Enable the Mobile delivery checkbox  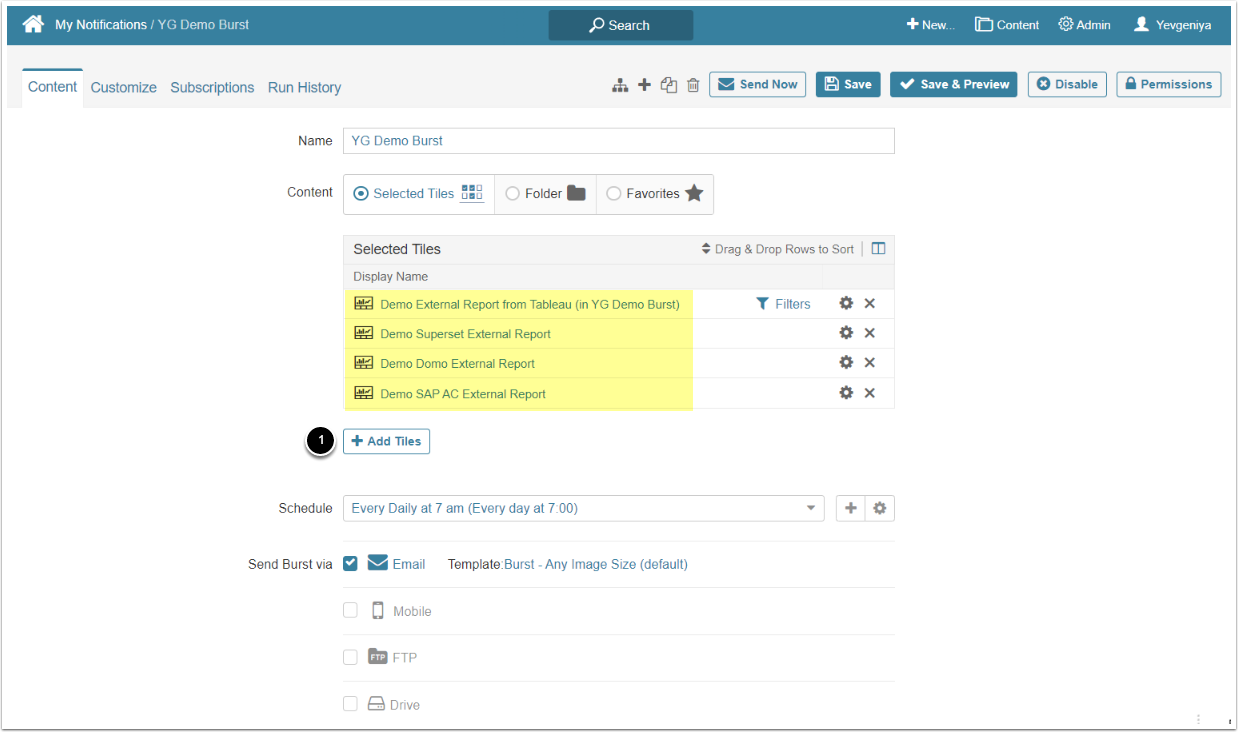(350, 610)
